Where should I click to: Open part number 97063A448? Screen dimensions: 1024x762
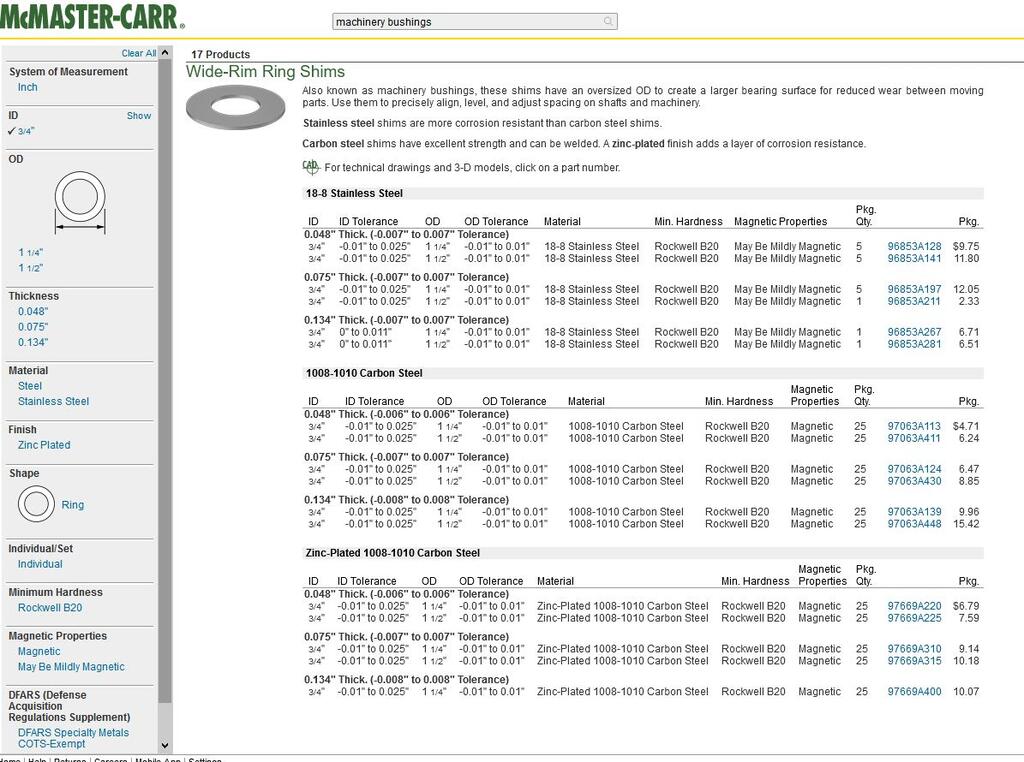914,524
